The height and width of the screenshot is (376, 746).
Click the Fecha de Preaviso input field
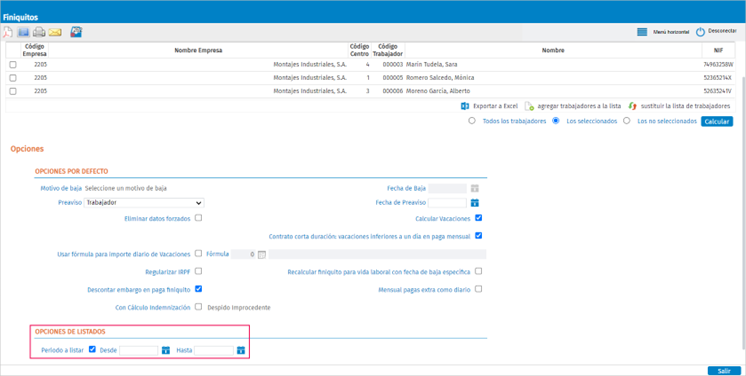447,203
